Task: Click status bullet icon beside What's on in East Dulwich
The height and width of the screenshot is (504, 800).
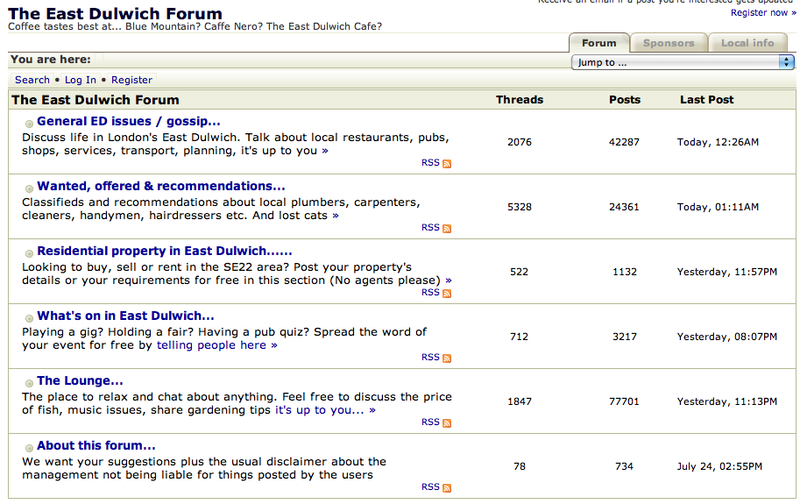Action: 29,318
